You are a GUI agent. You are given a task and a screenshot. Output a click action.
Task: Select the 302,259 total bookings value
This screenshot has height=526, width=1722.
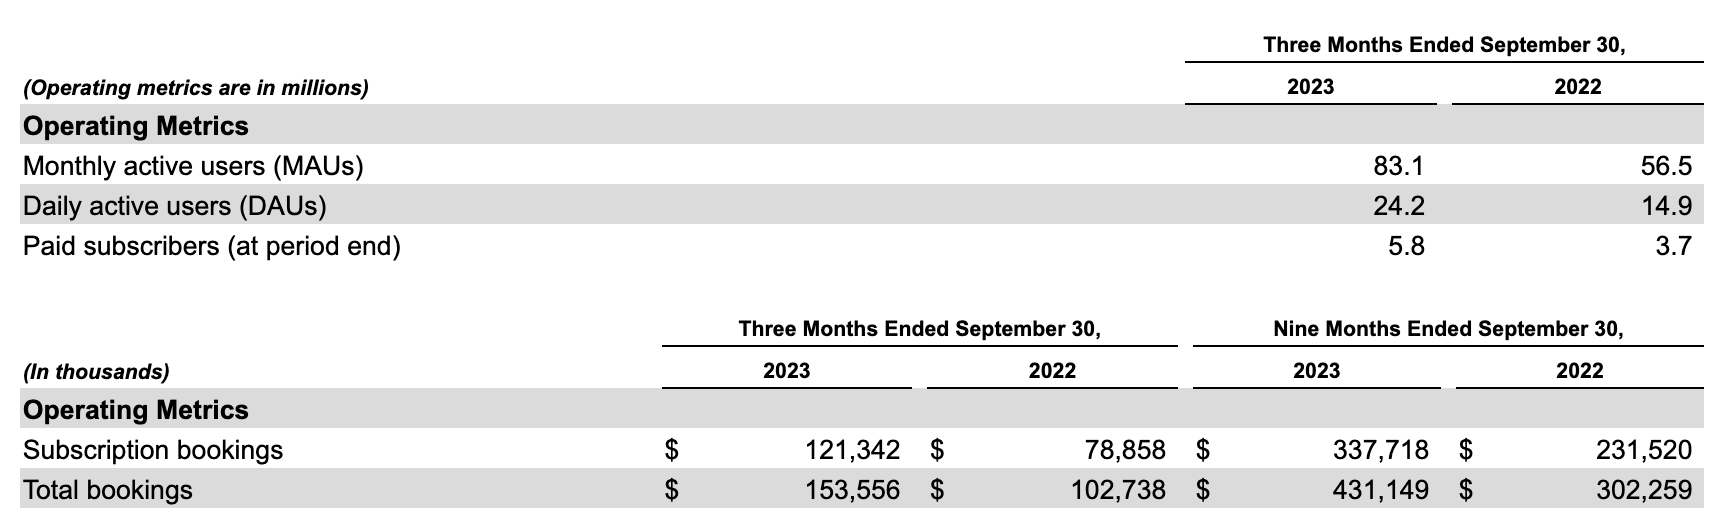[x=1643, y=490]
